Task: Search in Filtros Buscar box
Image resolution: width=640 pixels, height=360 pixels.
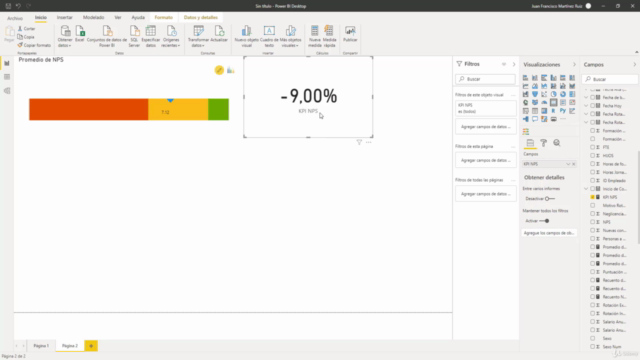Action: (486, 79)
